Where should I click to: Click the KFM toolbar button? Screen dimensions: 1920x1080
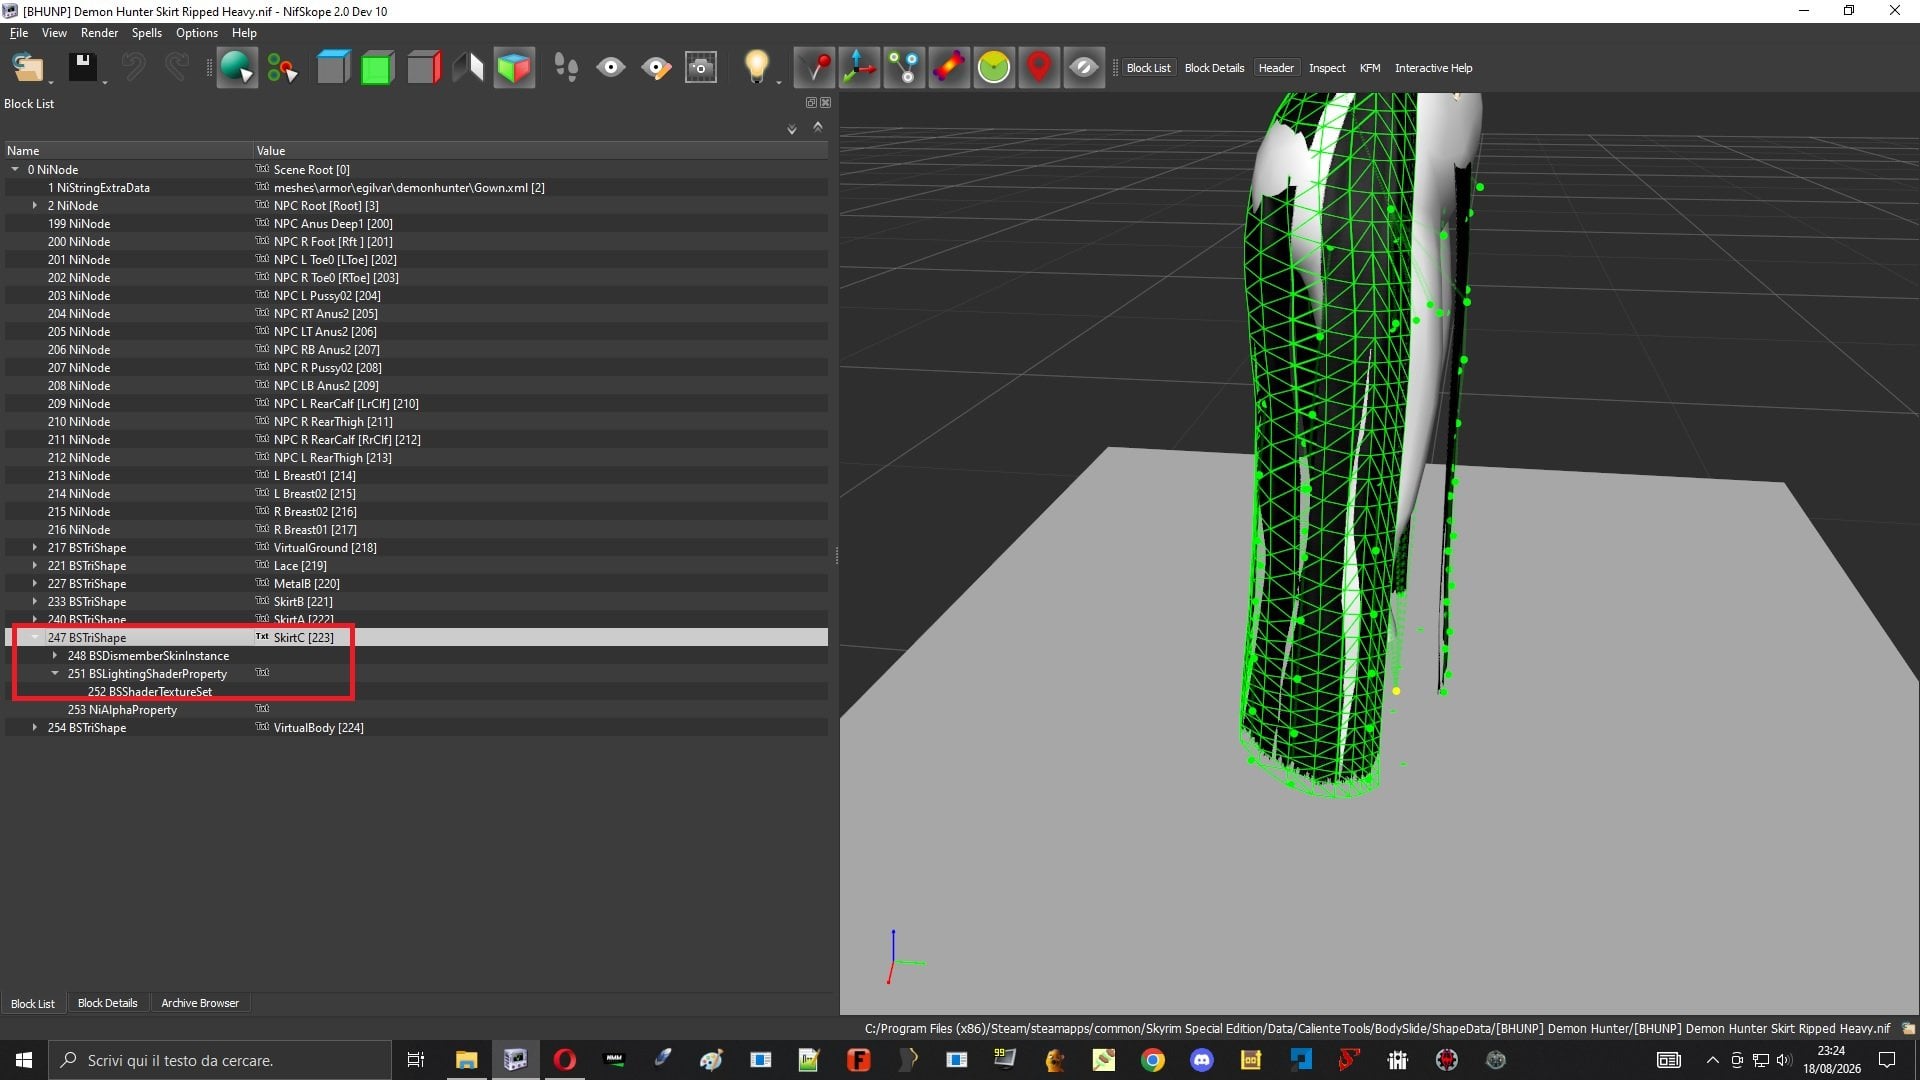click(1370, 68)
